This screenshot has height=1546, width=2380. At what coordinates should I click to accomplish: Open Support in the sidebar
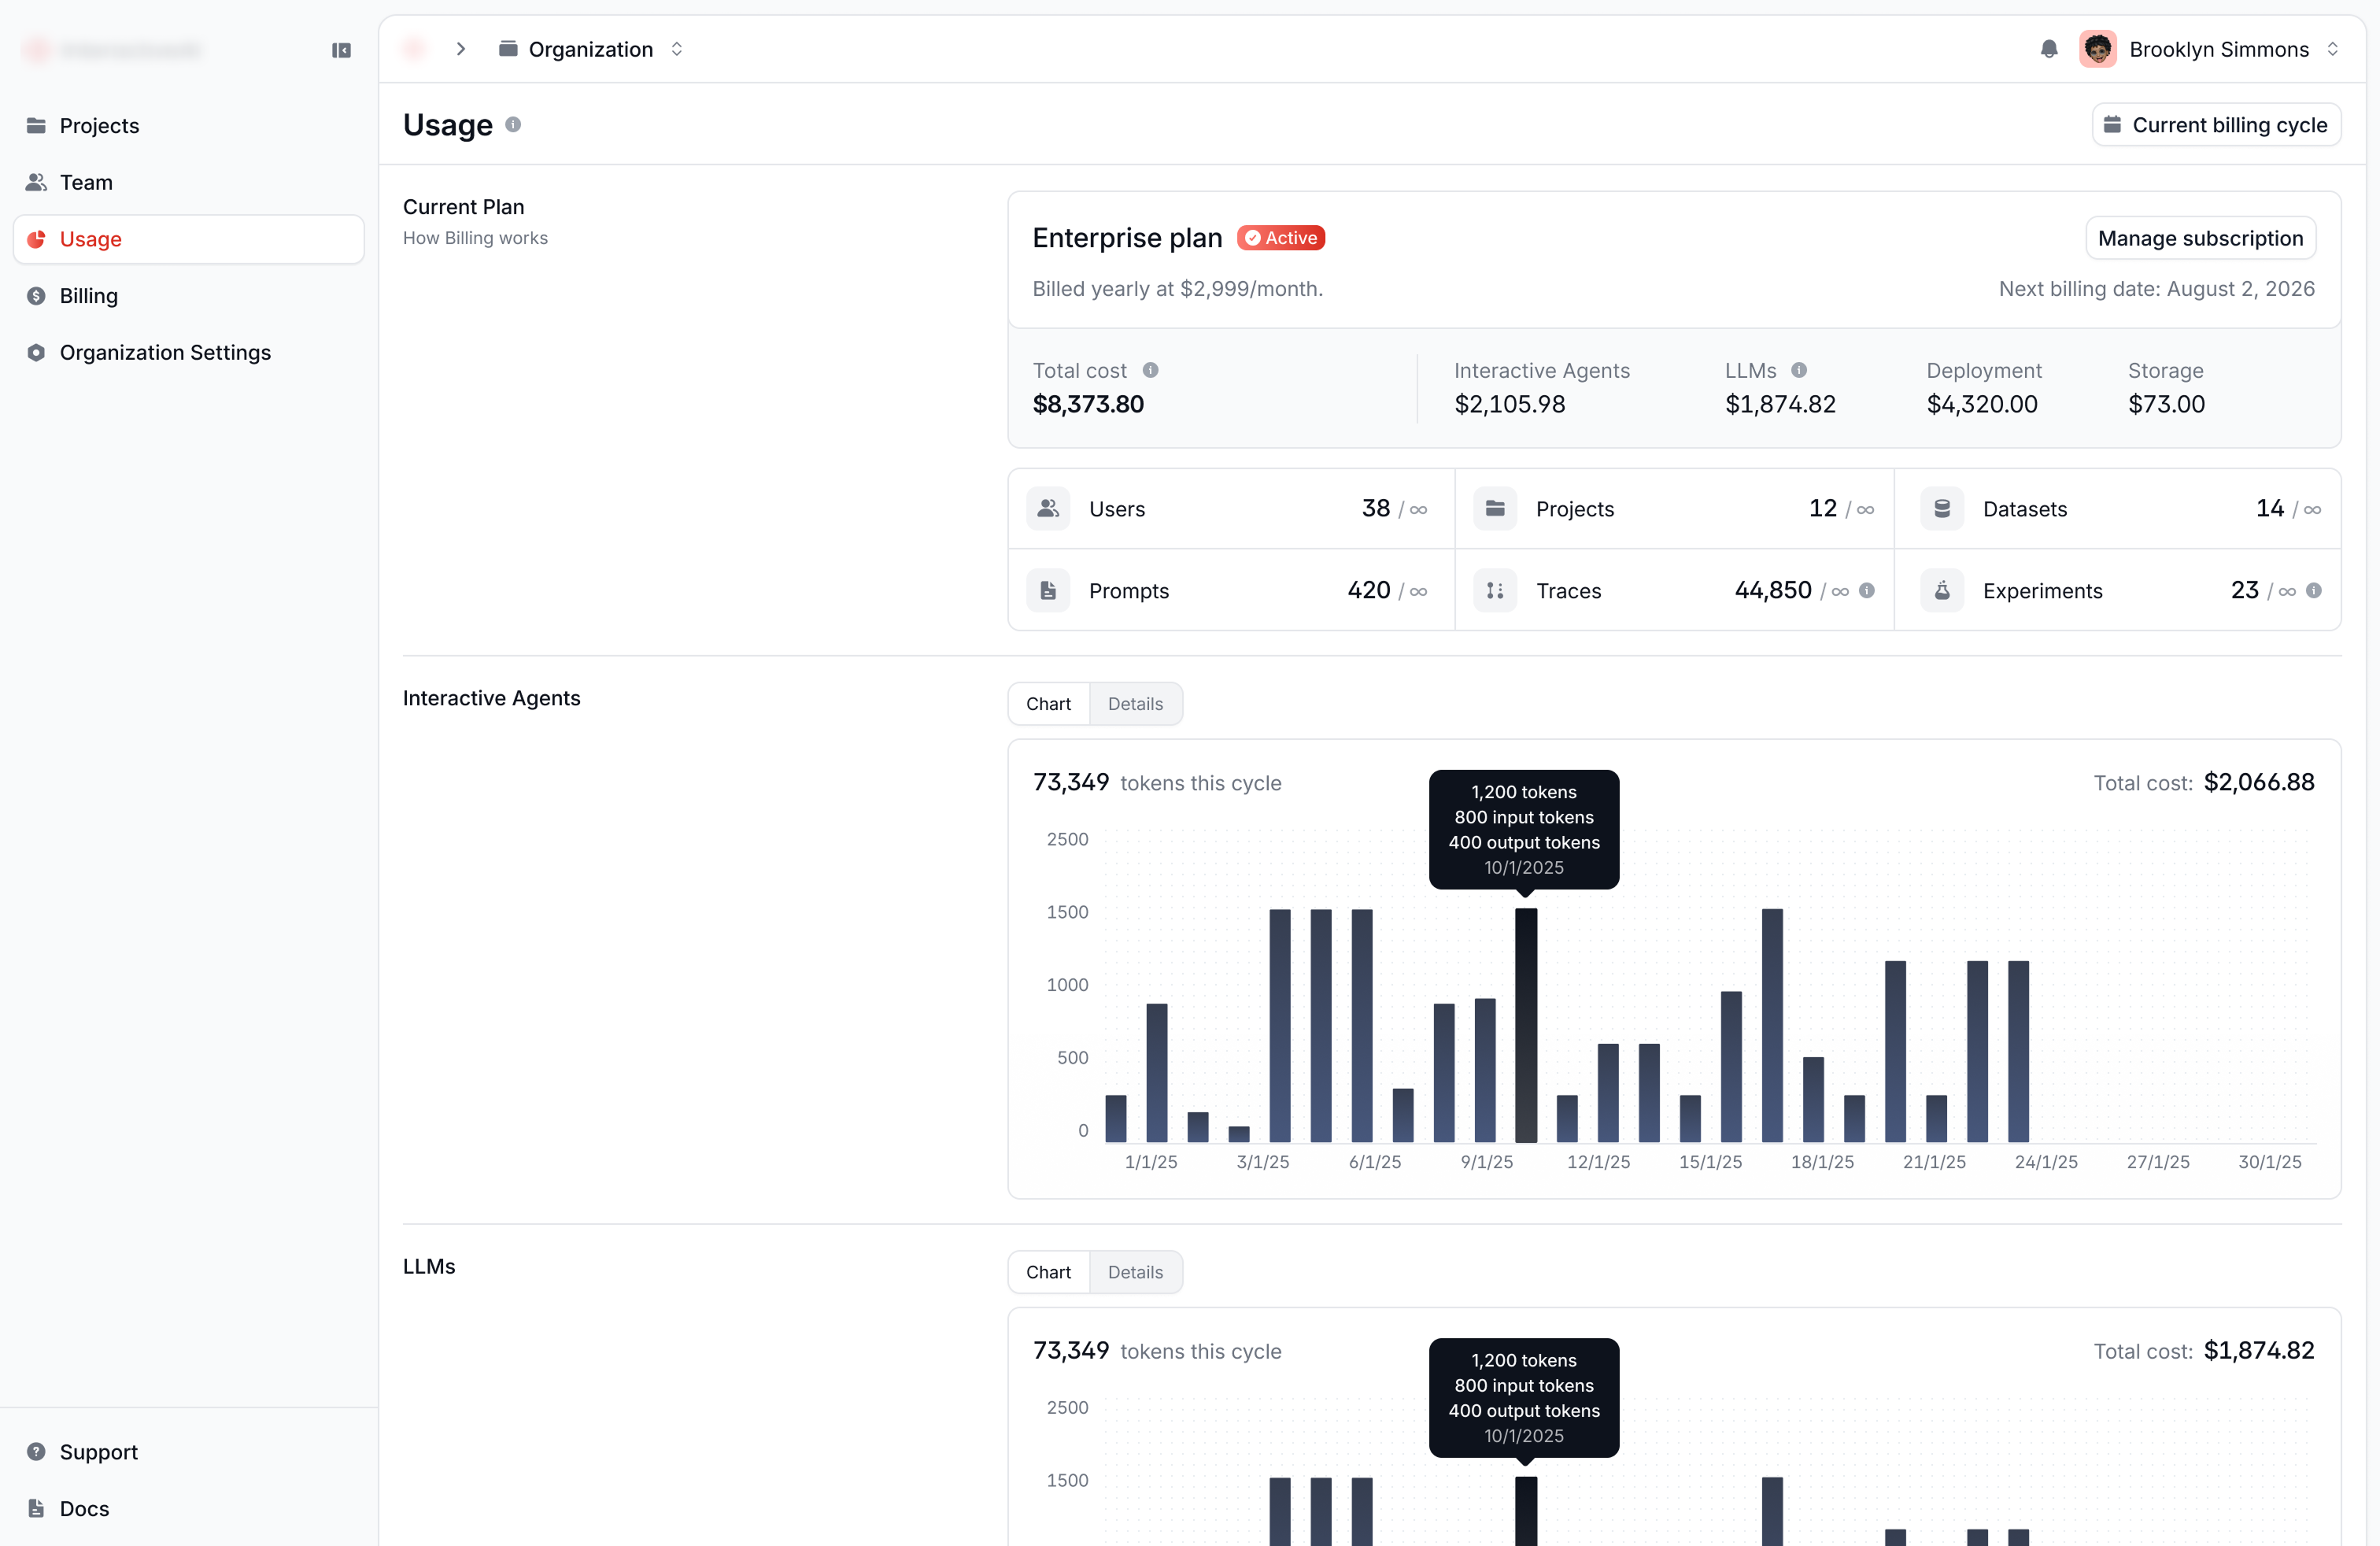click(x=189, y=1452)
